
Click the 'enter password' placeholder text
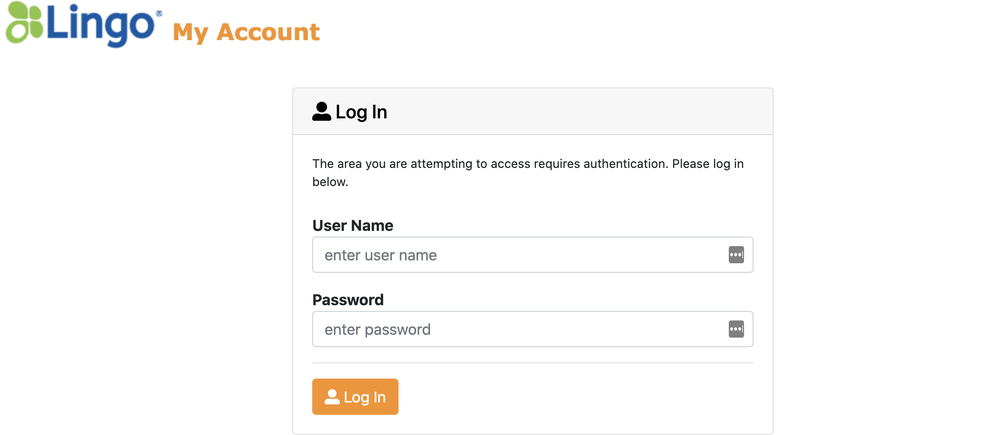tap(378, 329)
